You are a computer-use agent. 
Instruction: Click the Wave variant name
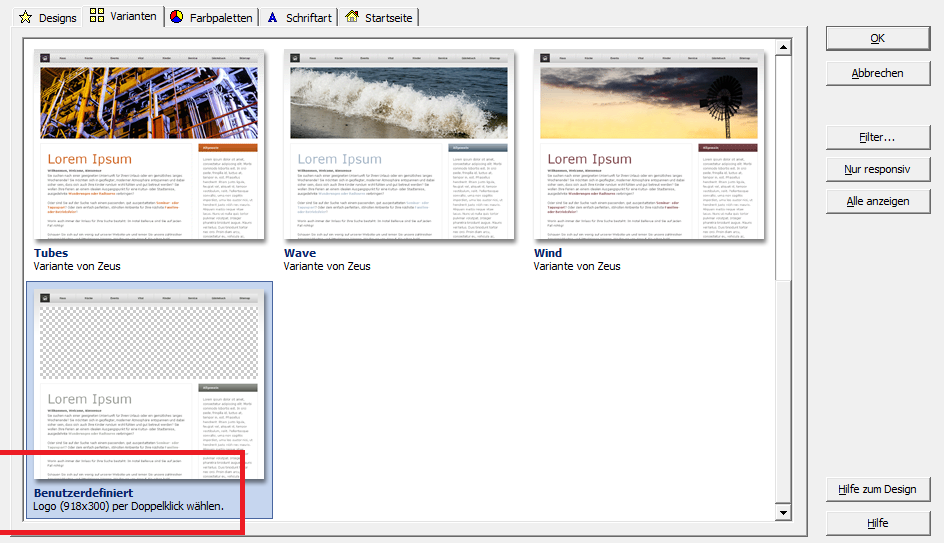300,253
